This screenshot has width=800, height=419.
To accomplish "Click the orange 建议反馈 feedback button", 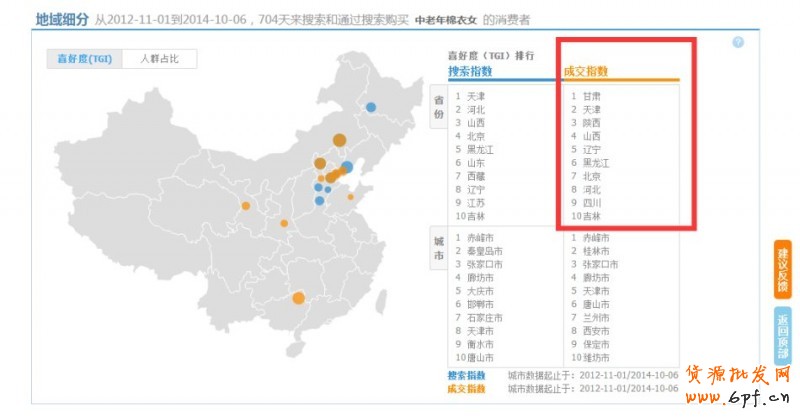I will click(783, 269).
